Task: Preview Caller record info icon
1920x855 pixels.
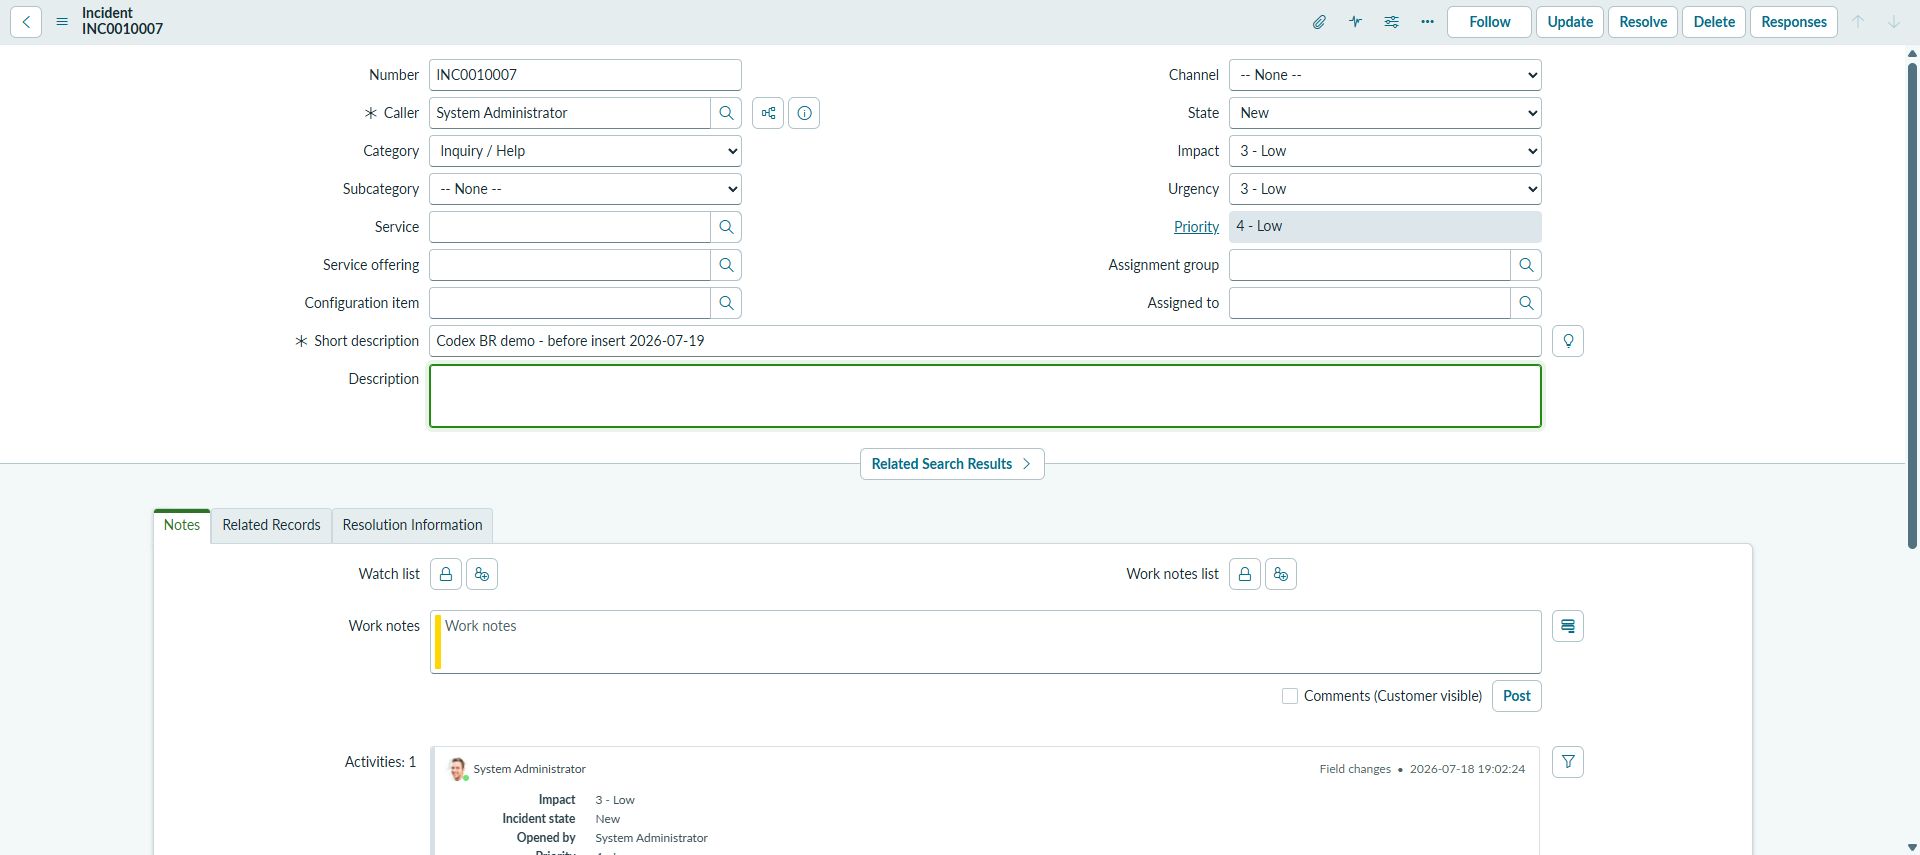Action: point(804,113)
